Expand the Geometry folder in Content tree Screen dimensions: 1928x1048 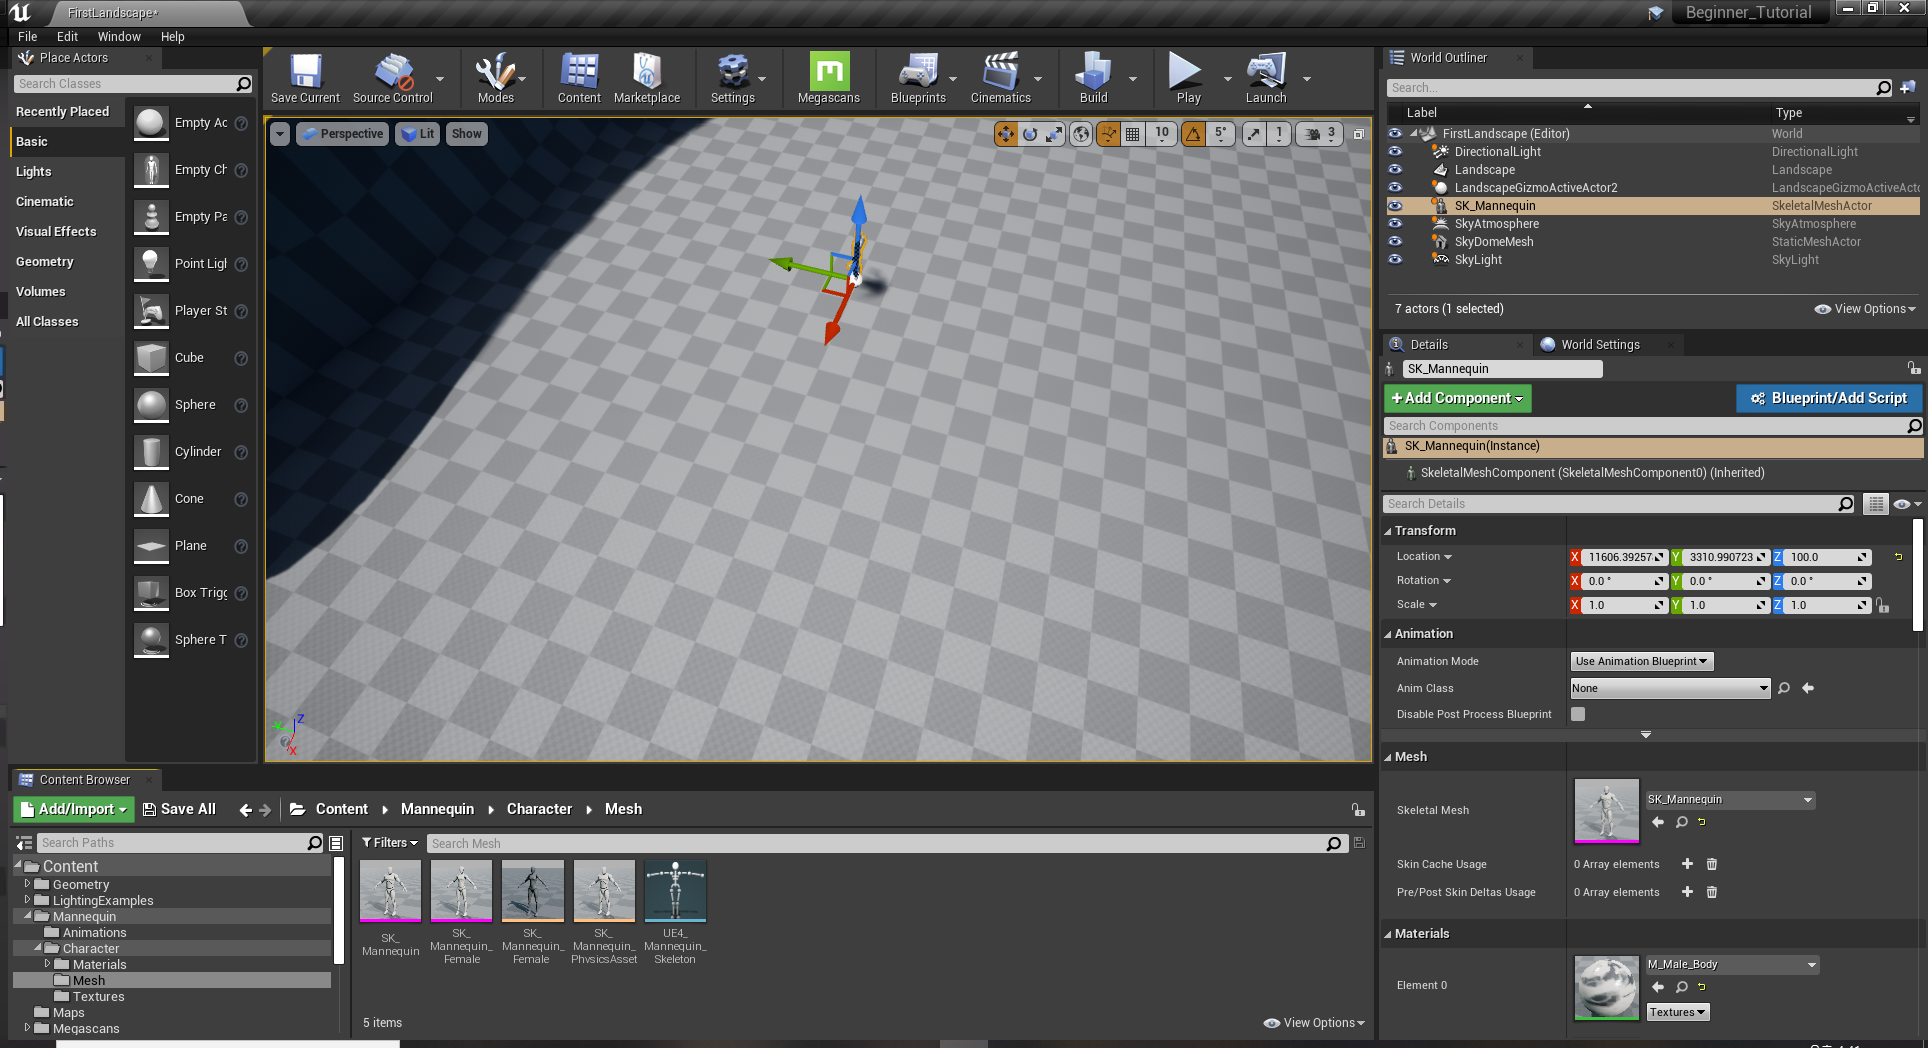click(x=27, y=884)
